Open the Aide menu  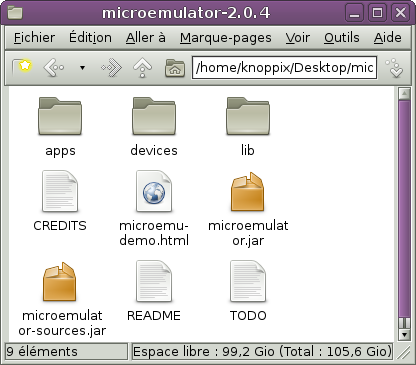pyautogui.click(x=387, y=38)
